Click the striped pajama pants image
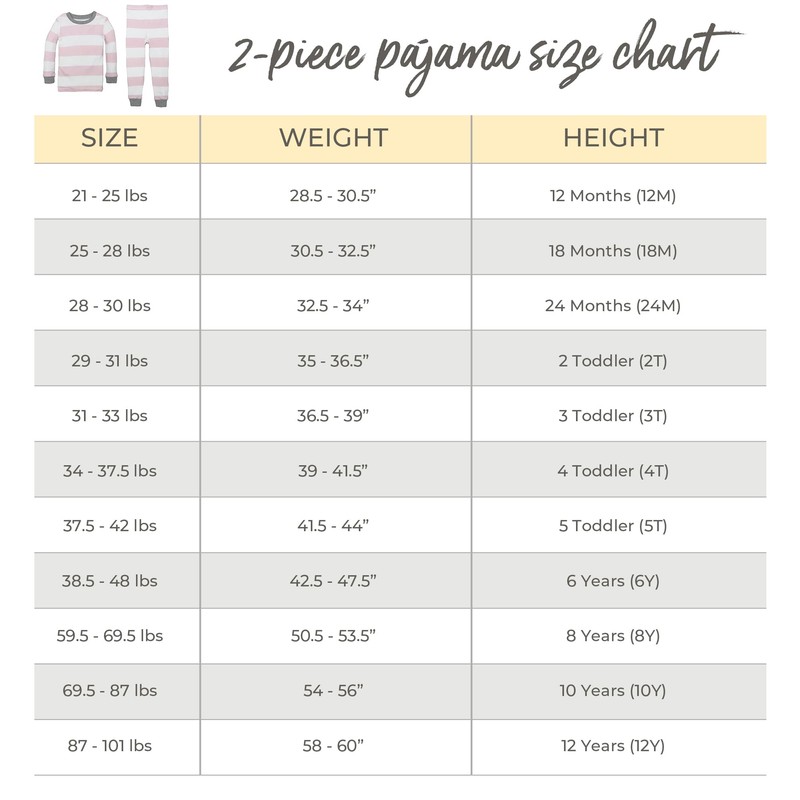 coord(147,55)
